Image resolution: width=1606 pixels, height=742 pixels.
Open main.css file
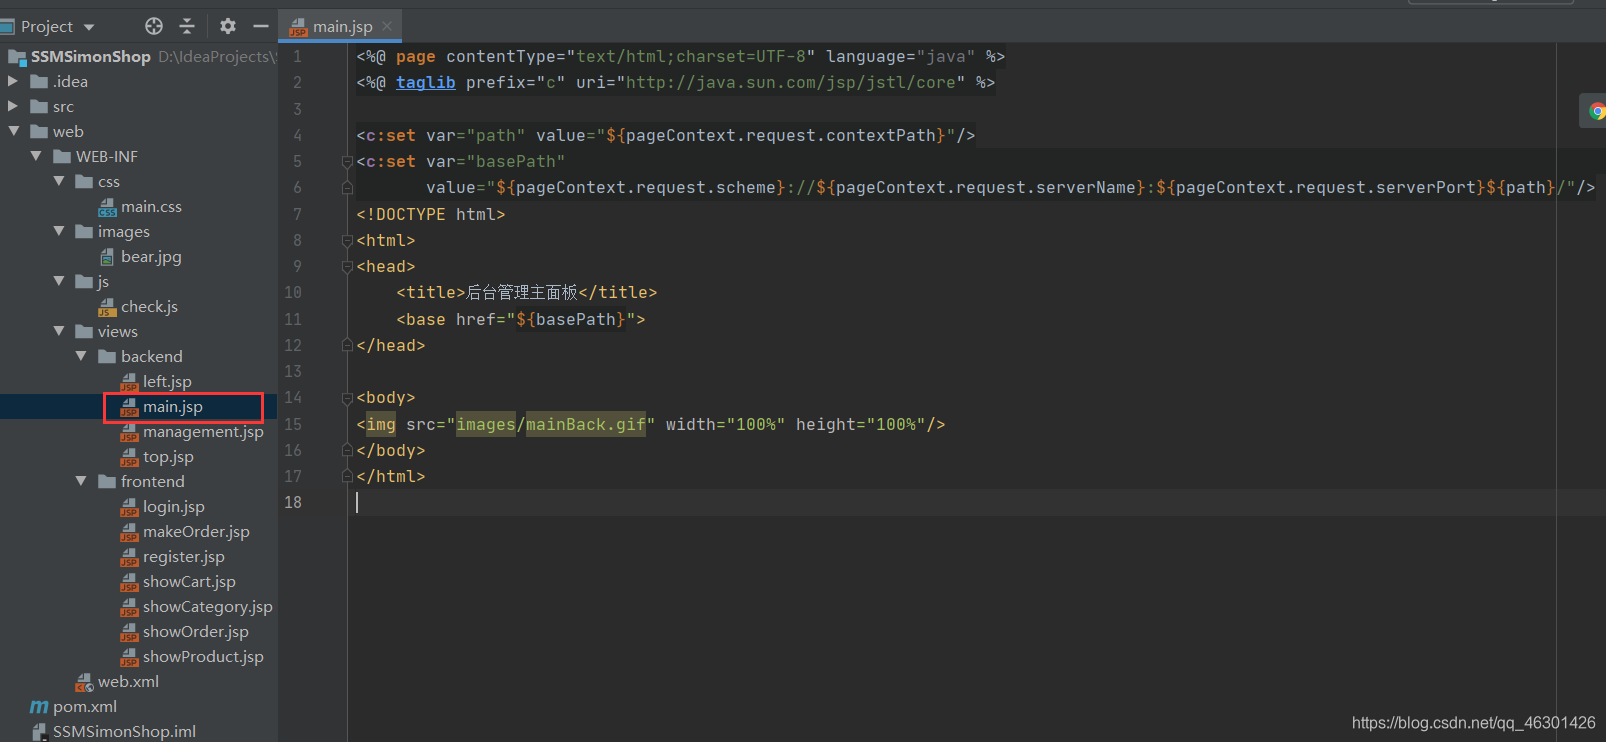pyautogui.click(x=151, y=206)
